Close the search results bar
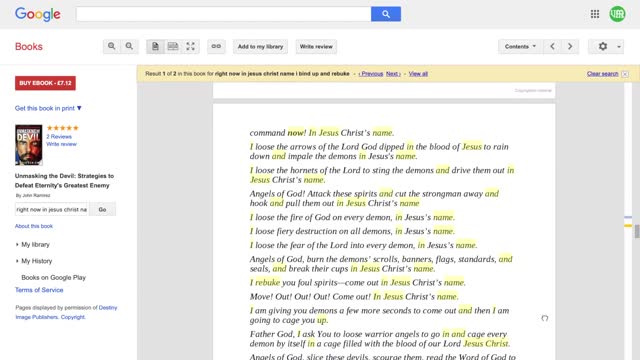The height and width of the screenshot is (360, 640). (625, 74)
